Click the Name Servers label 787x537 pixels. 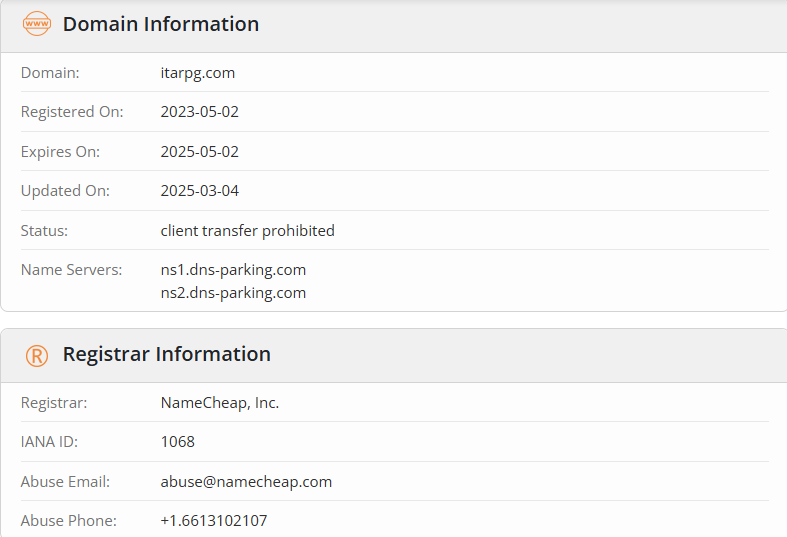[x=71, y=270]
